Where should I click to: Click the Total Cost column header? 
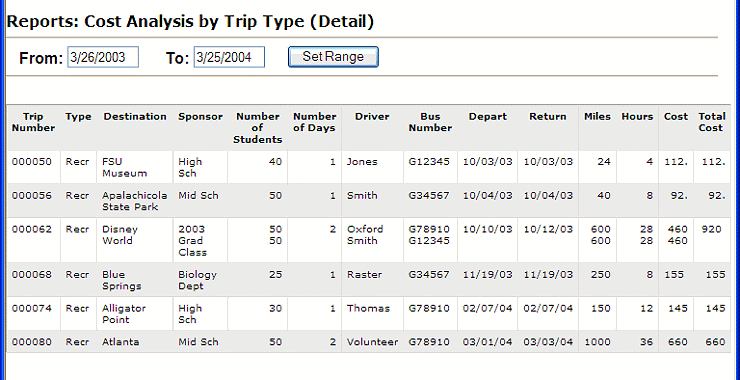(x=712, y=122)
